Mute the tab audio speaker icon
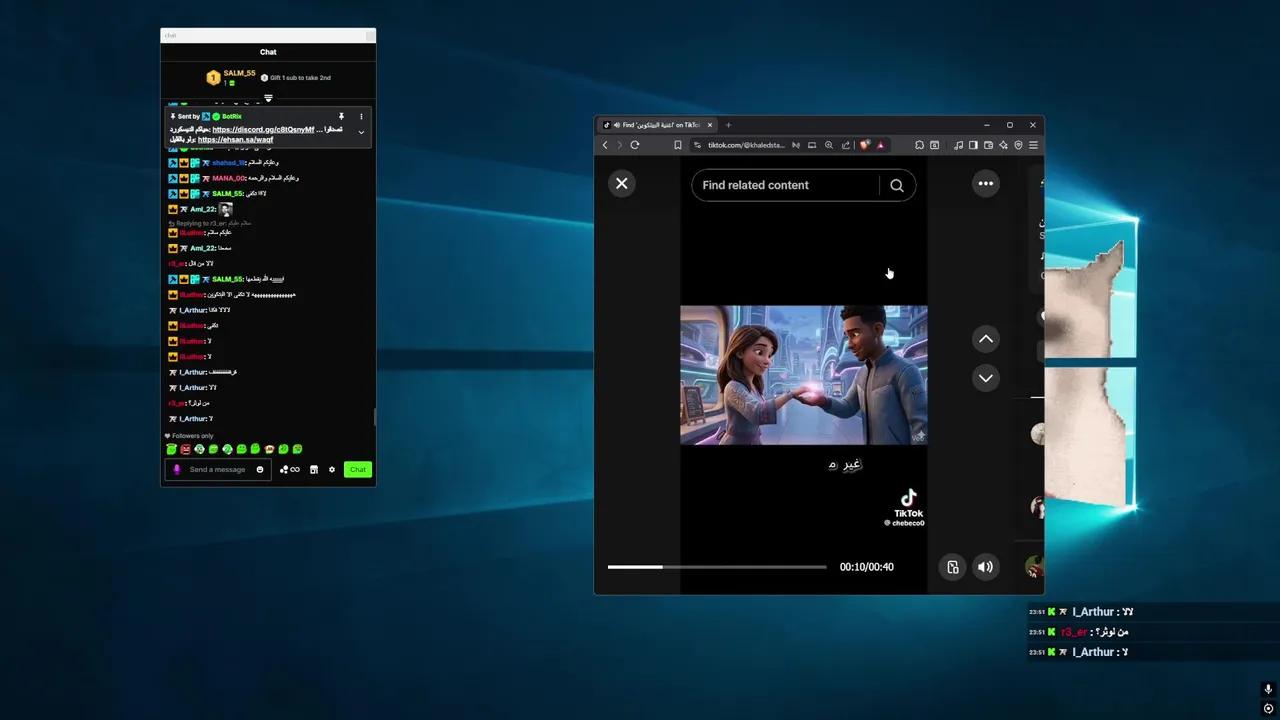 click(616, 125)
